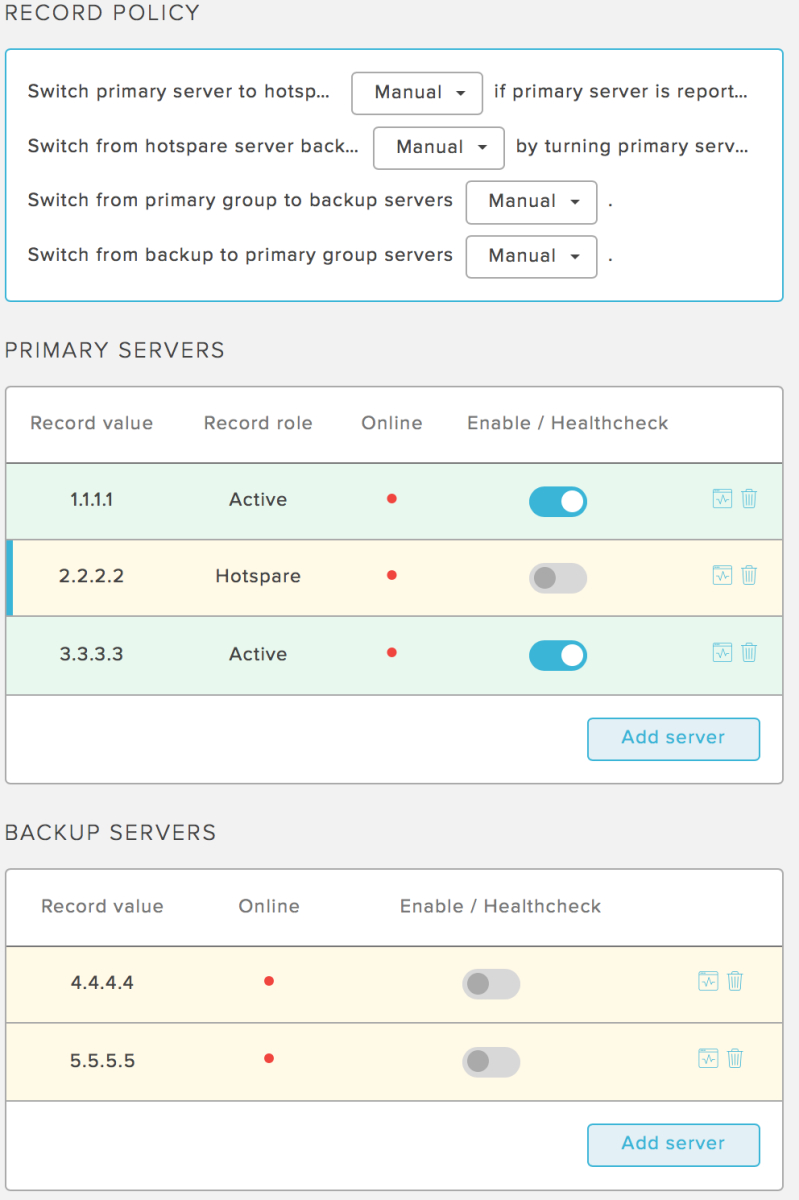Image resolution: width=799 pixels, height=1200 pixels.
Task: Delete server 1.1.1.1 with trash icon
Action: pyautogui.click(x=749, y=498)
